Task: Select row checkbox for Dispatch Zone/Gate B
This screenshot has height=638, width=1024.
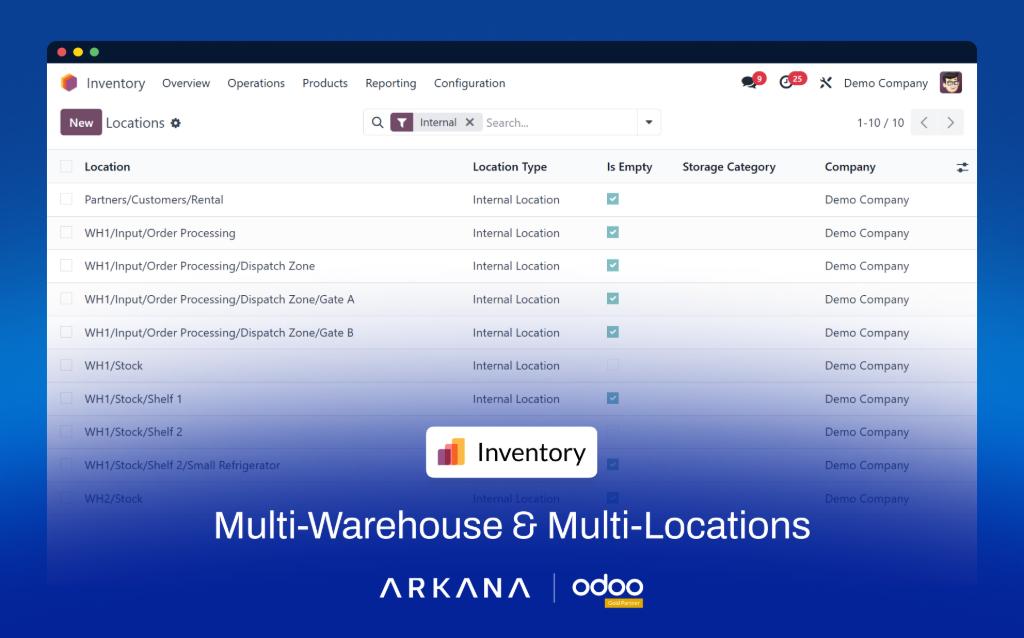Action: pos(66,332)
